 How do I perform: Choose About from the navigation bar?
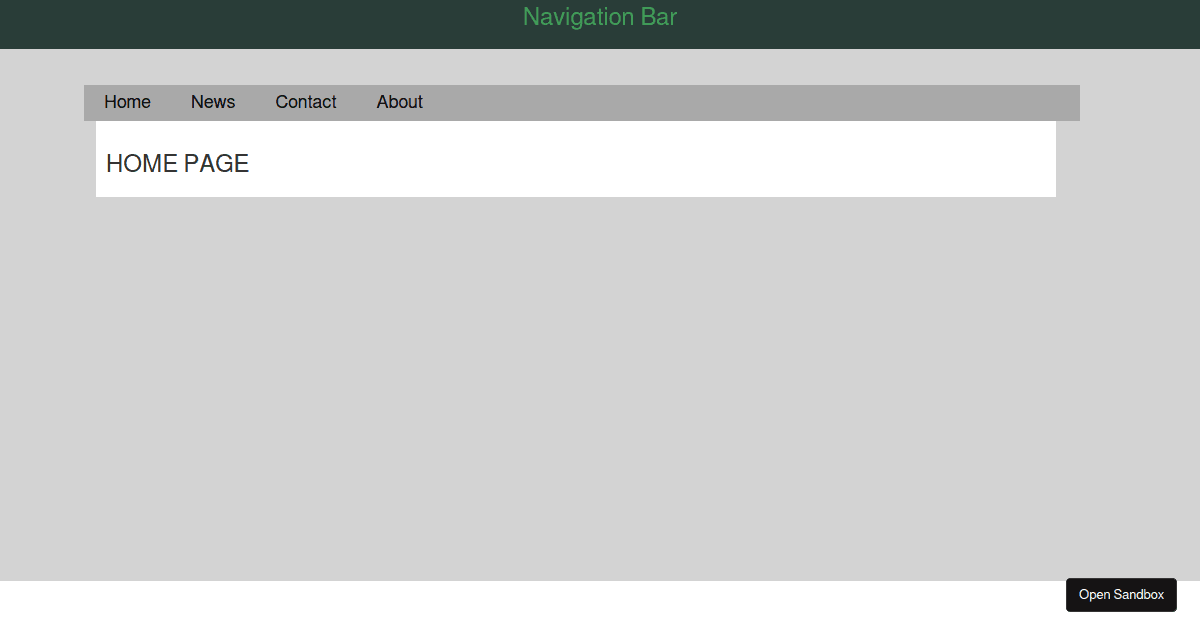(399, 102)
